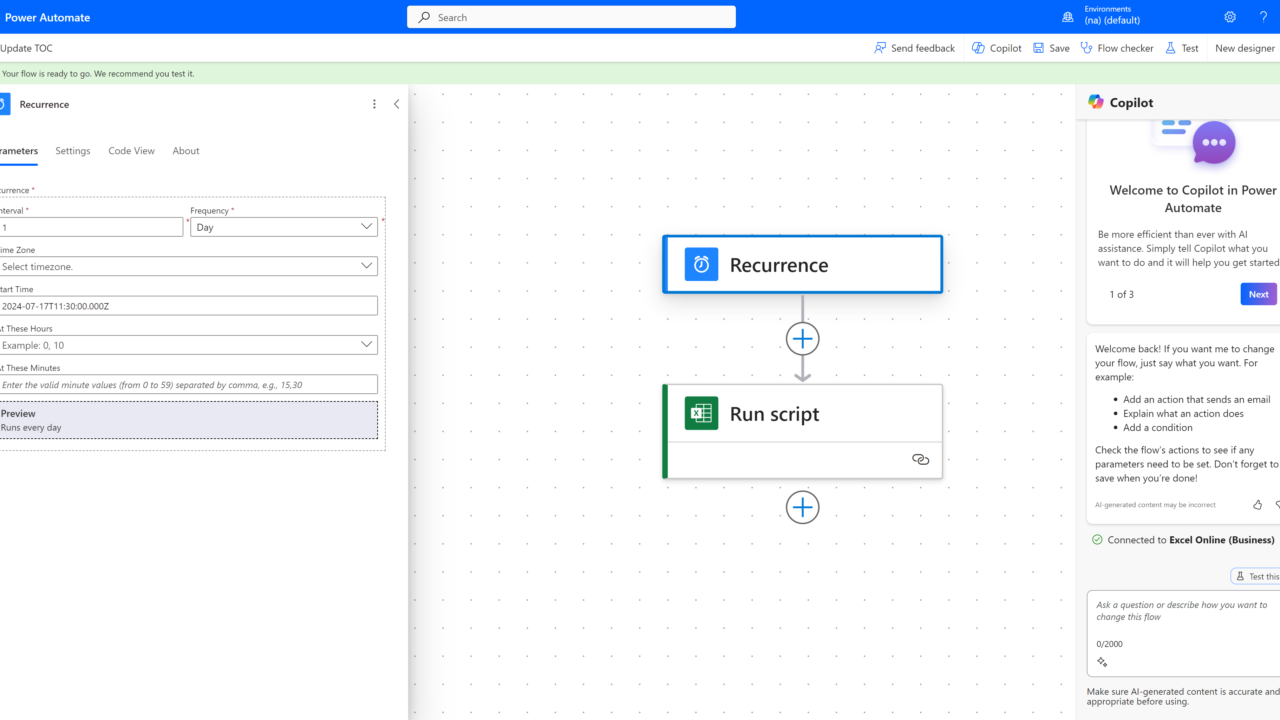Viewport: 1280px width, 720px height.
Task: Click the Interval input field
Action: [x=90, y=227]
